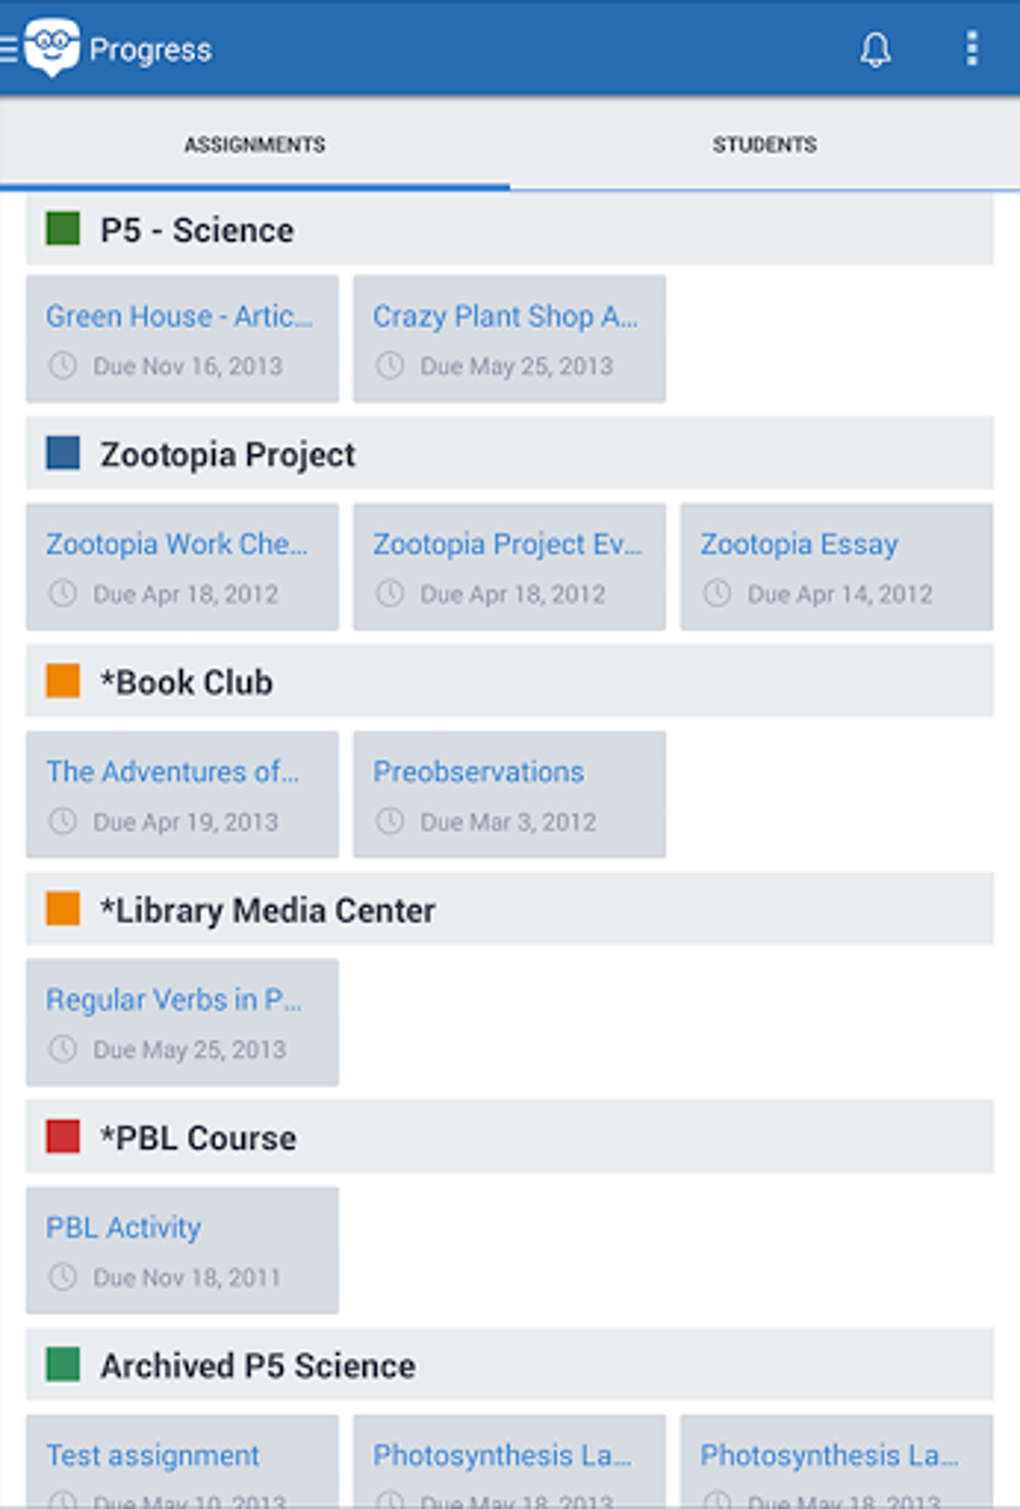1020x1509 pixels.
Task: Click clock icon on PBL Activity card
Action: [x=63, y=1277]
